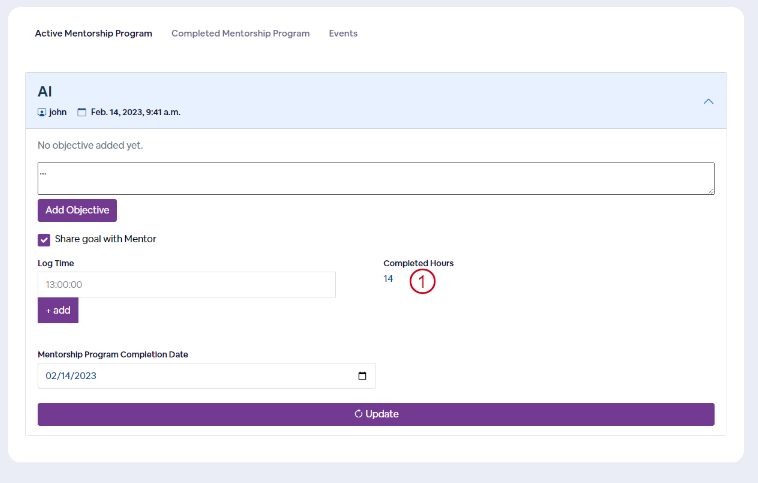
Task: Open the Events tab
Action: 343,33
